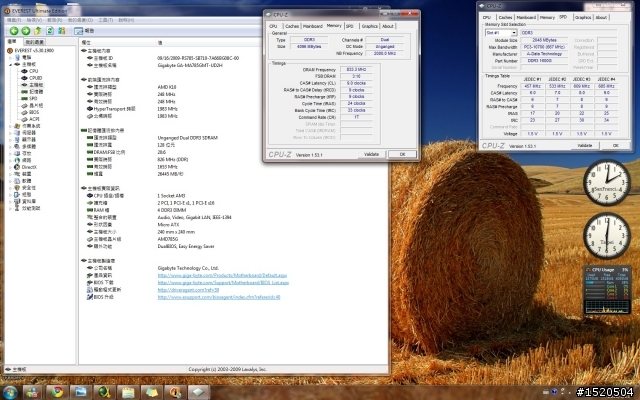Open the esupport.com biosagent link
The image size is (640, 400).
tap(219, 297)
